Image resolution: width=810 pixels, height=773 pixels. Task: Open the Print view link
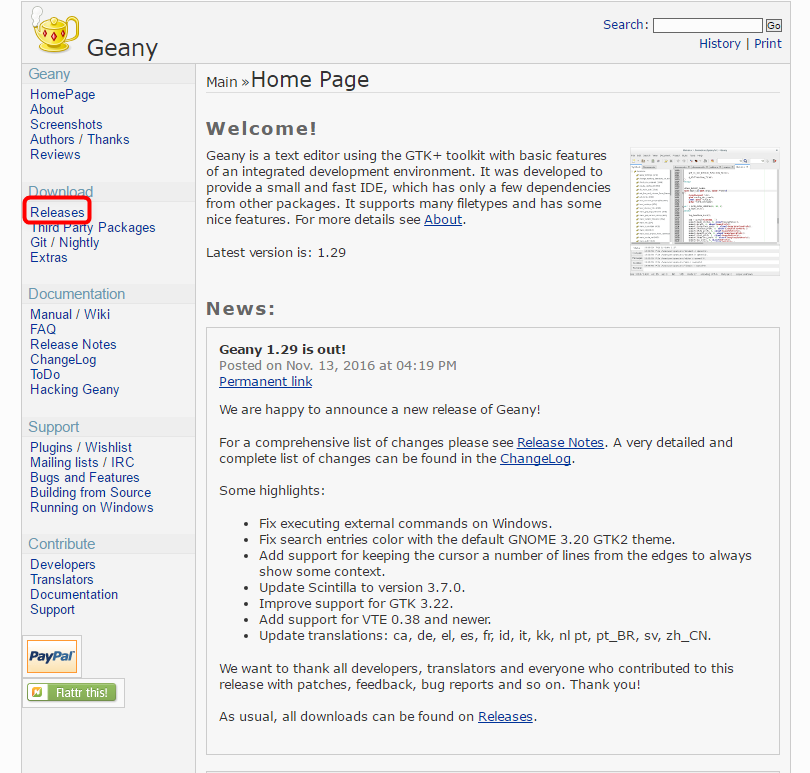(768, 44)
